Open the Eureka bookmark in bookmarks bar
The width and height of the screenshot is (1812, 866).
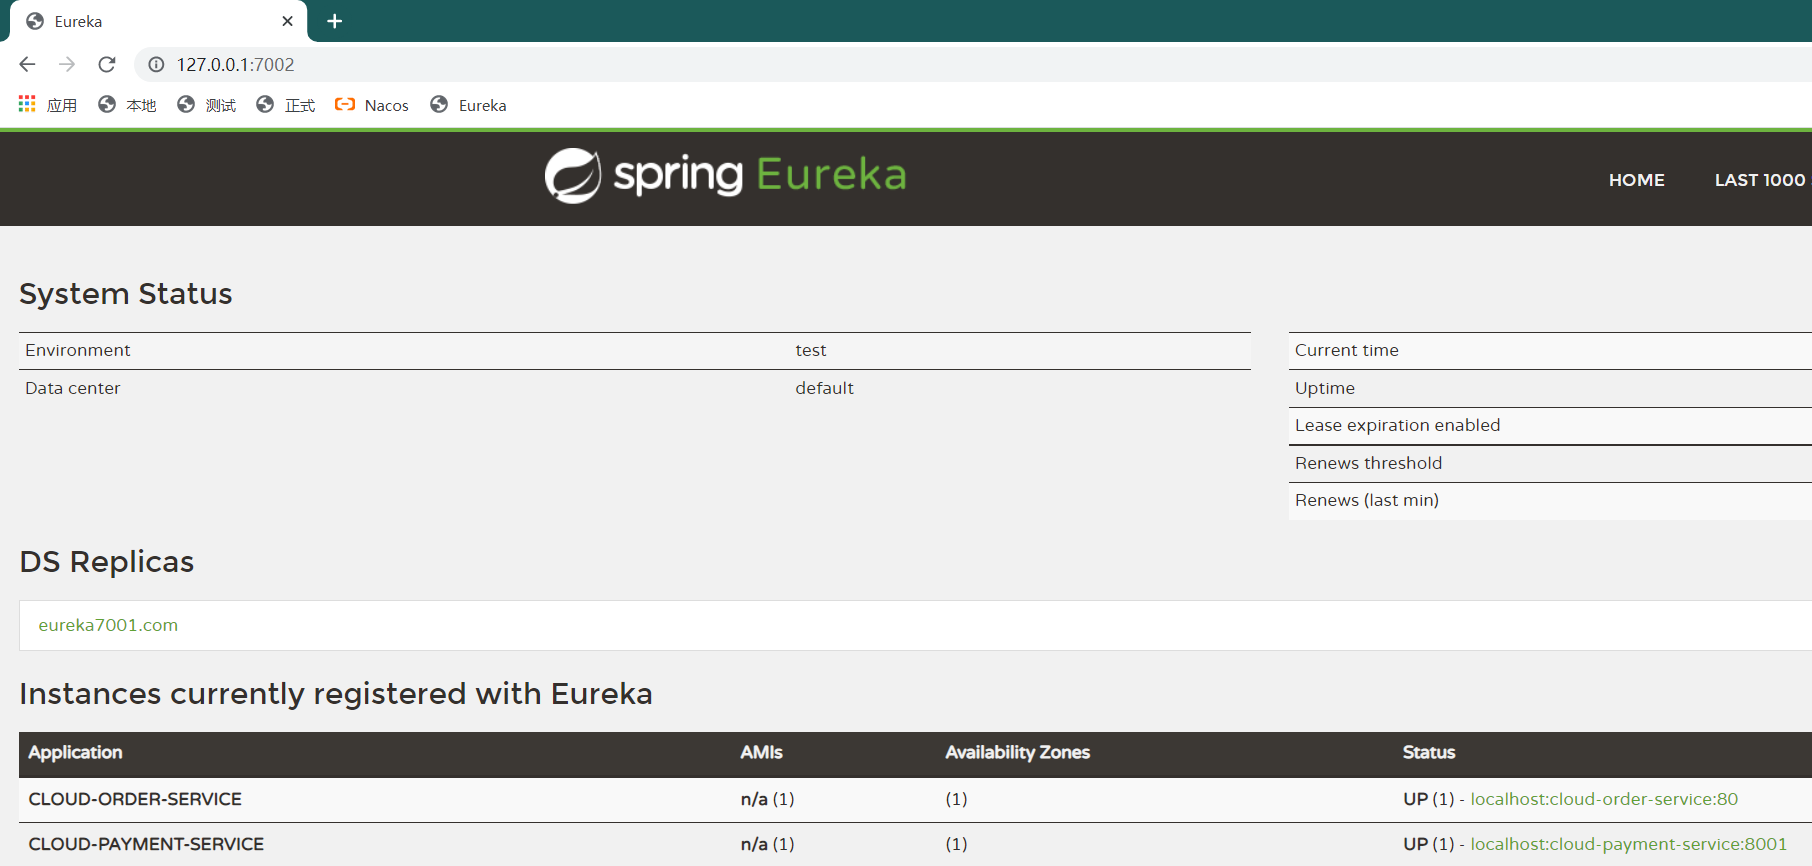coord(468,105)
